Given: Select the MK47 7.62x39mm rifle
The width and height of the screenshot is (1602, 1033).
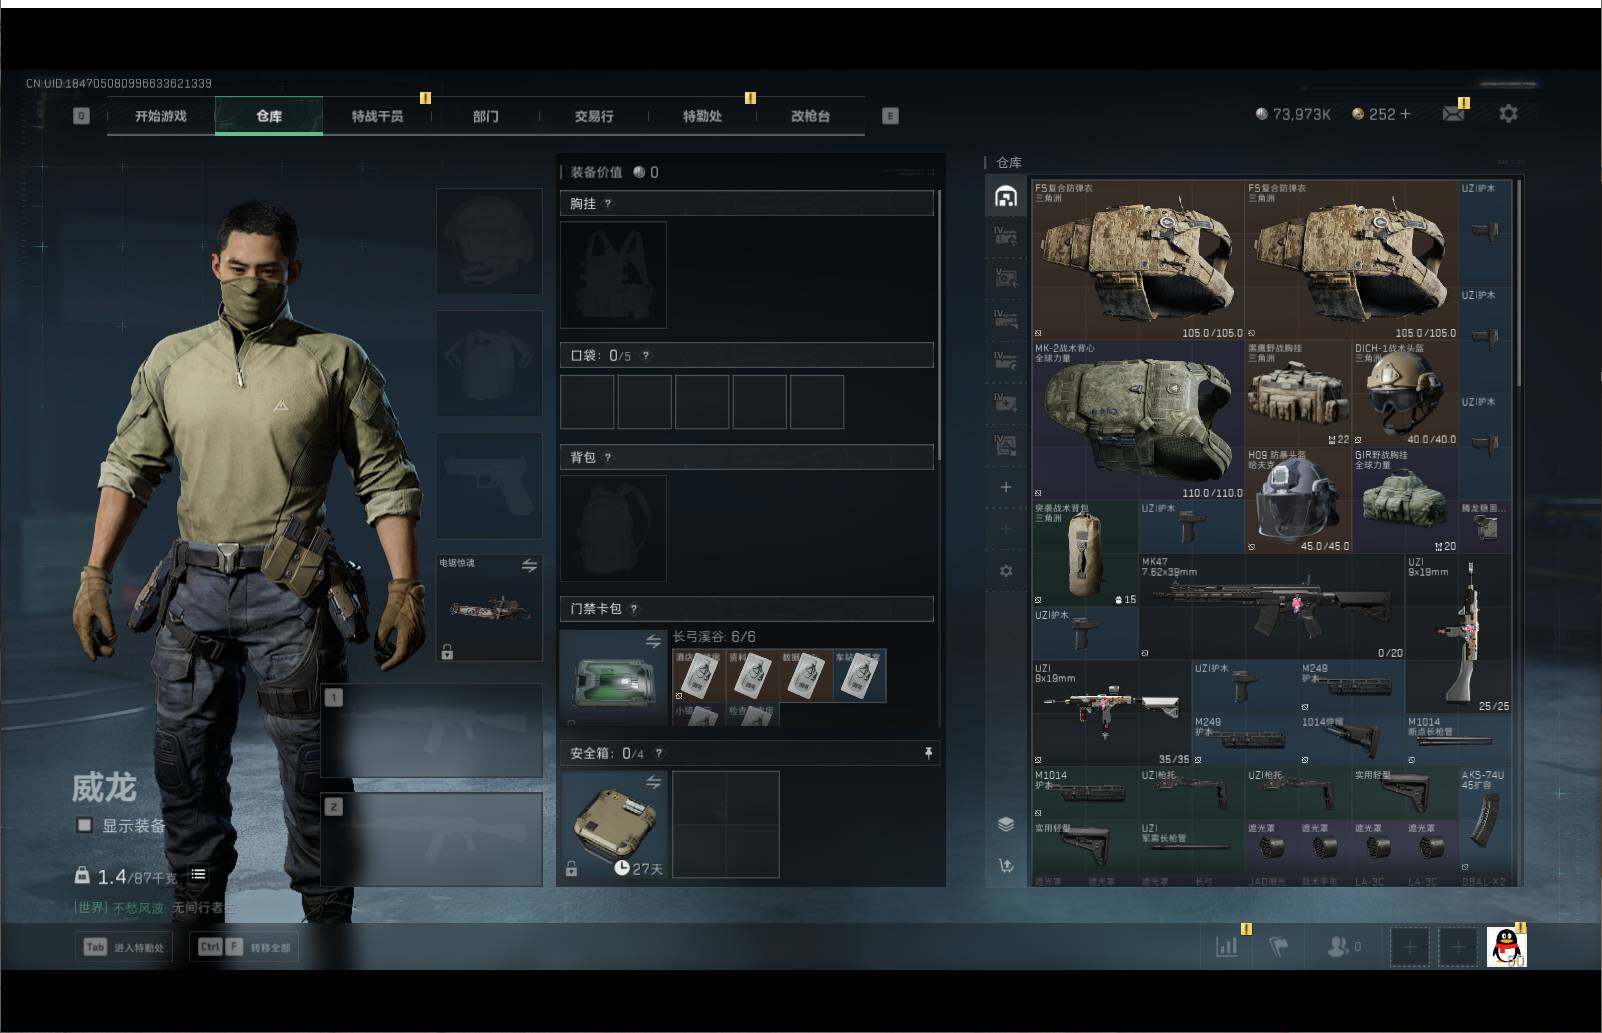Looking at the screenshot, I should point(1272,607).
